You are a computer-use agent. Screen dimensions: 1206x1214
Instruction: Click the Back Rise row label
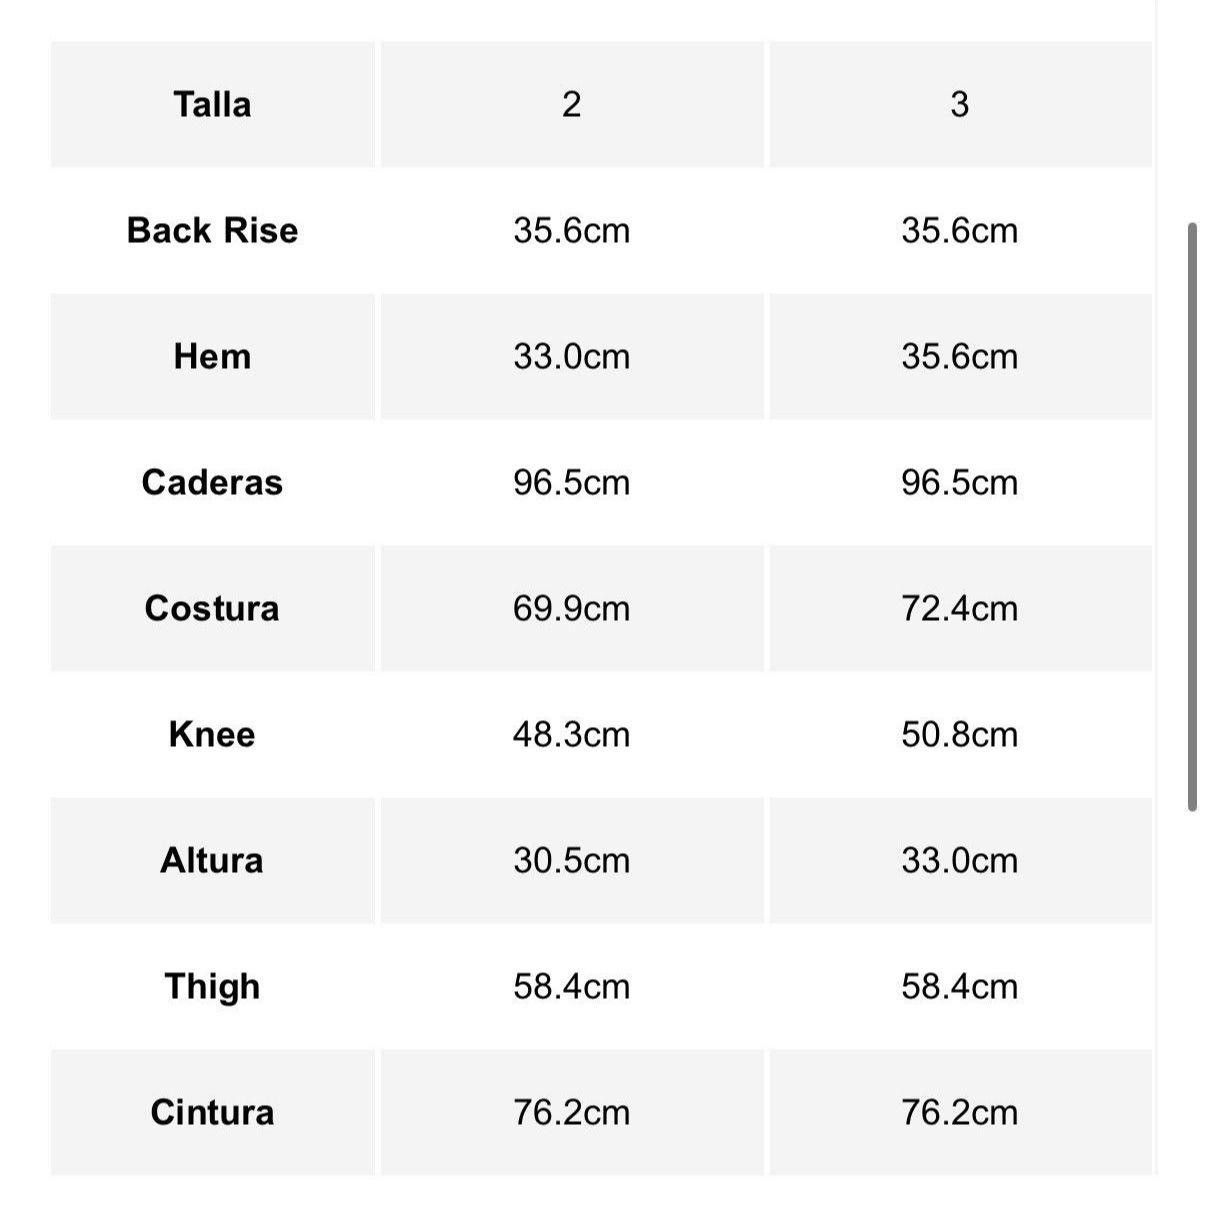pos(212,230)
